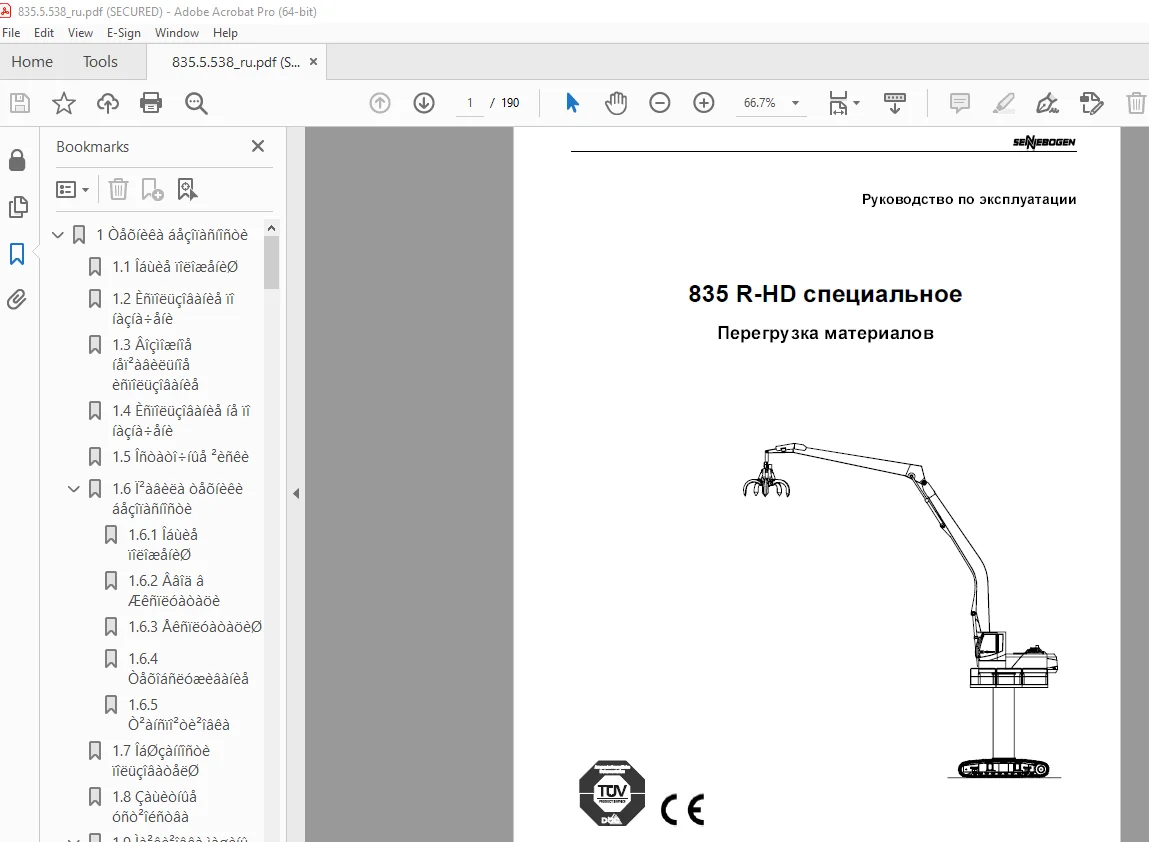Switch to the Home tab
The height and width of the screenshot is (842, 1149).
click(32, 62)
